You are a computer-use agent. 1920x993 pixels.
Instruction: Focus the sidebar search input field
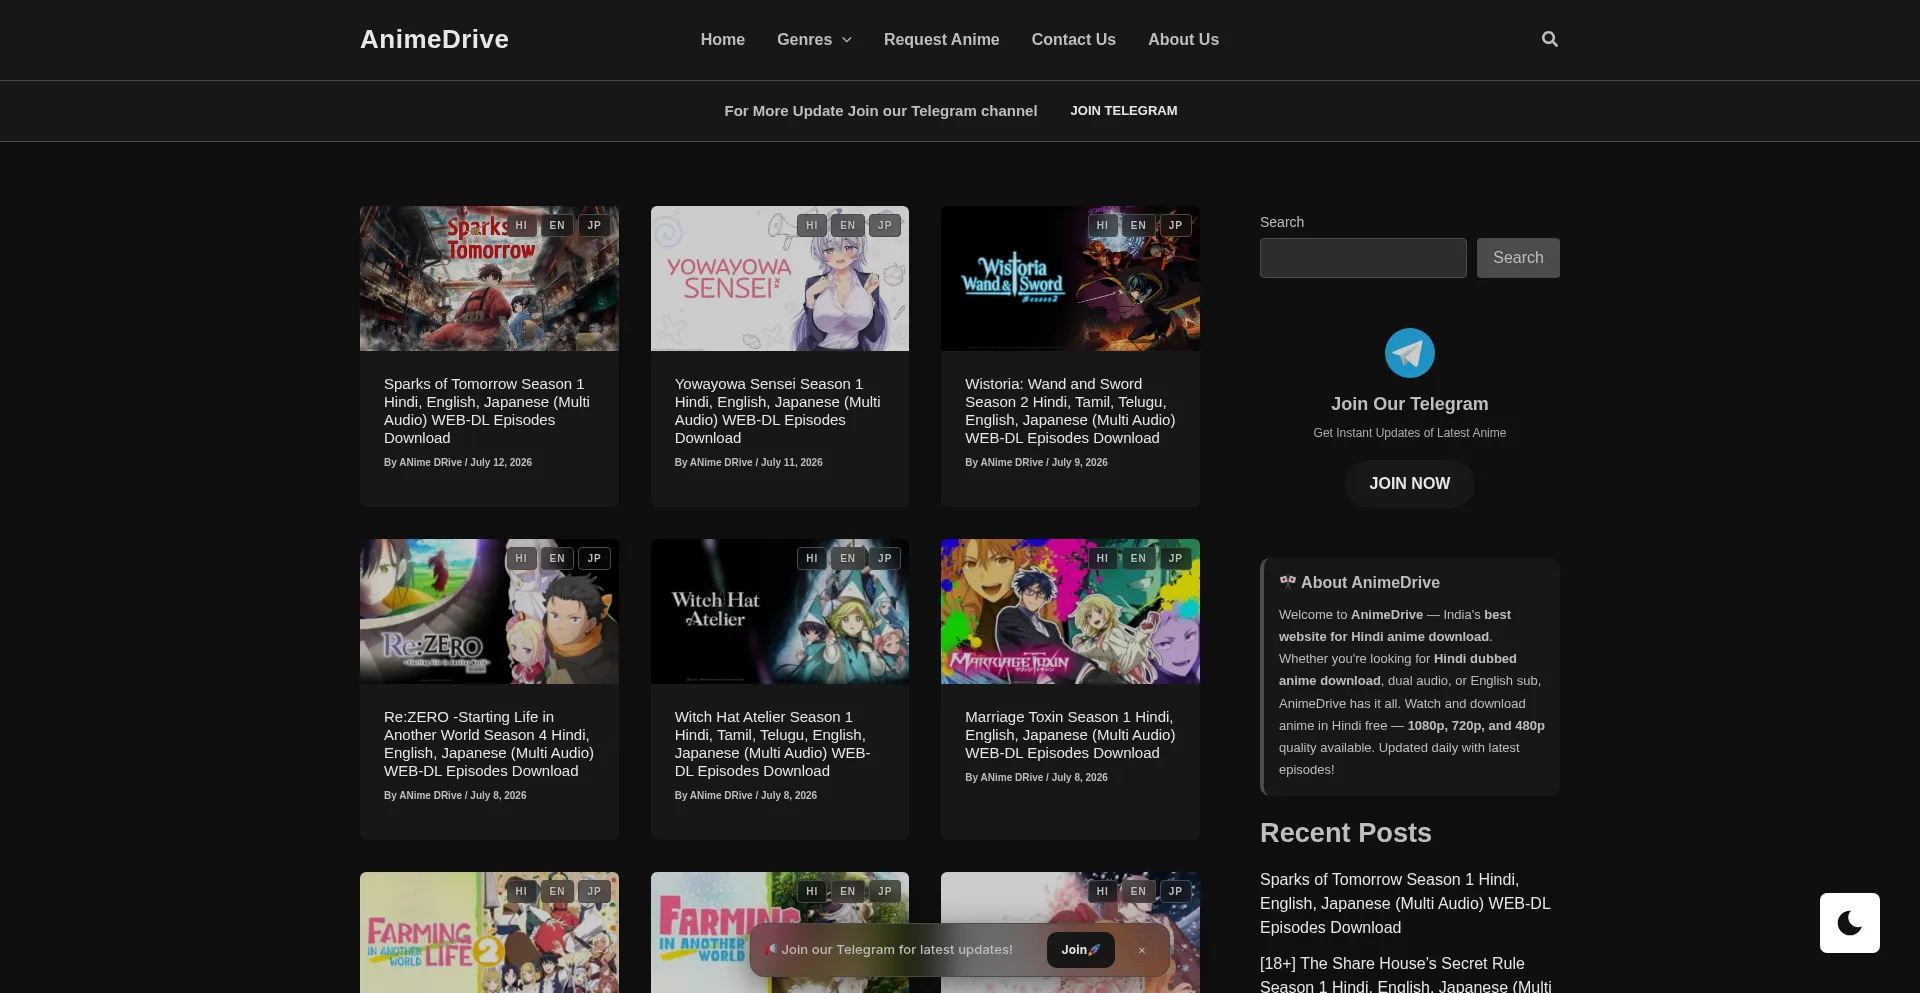tap(1363, 258)
